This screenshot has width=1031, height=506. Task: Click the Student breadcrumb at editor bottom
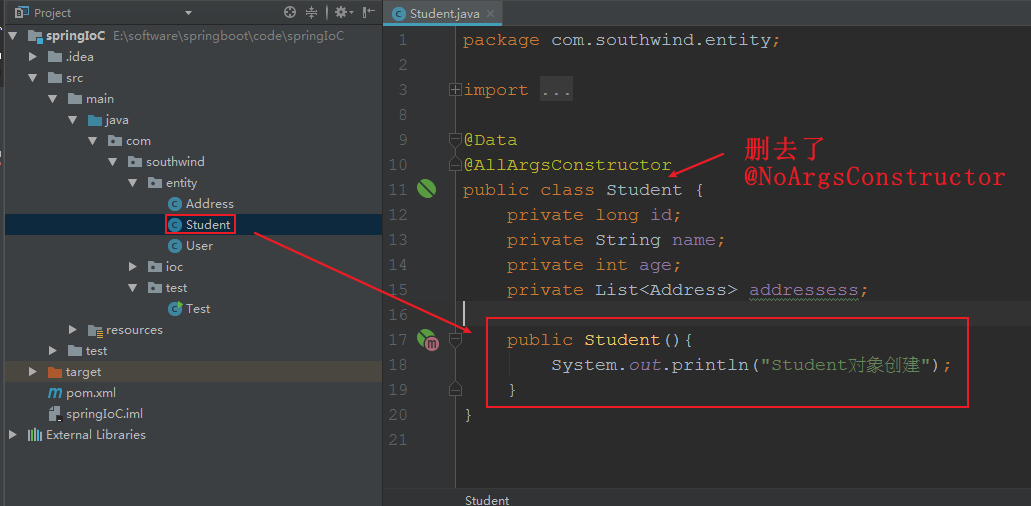tap(487, 500)
